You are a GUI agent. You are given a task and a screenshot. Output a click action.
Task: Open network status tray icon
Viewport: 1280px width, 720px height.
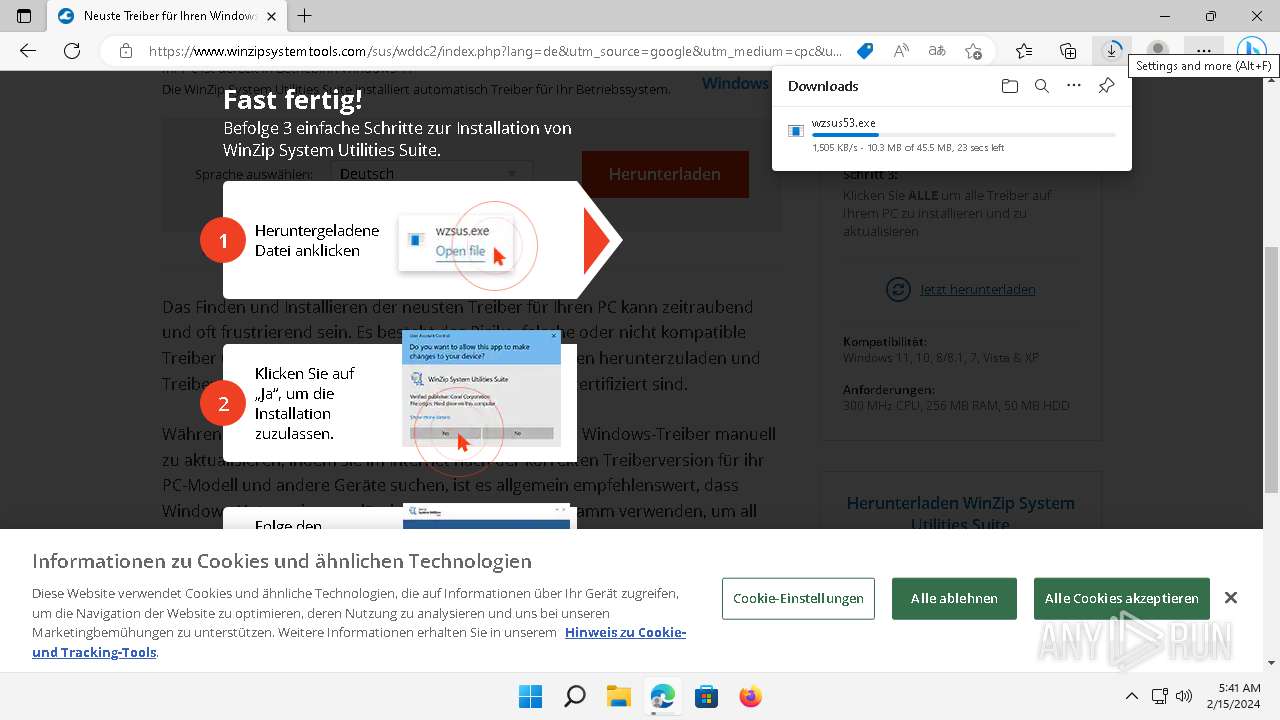pos(1160,696)
